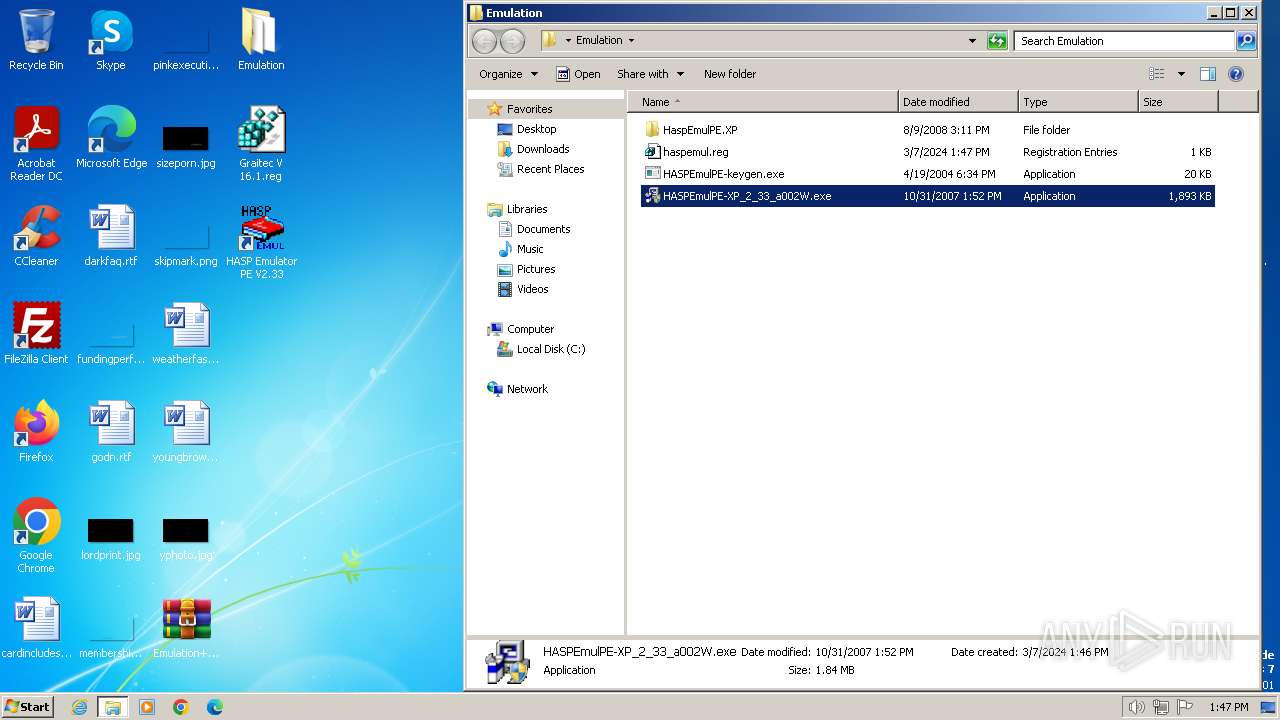Open Acrobat Reader DC shortcut

(36, 144)
